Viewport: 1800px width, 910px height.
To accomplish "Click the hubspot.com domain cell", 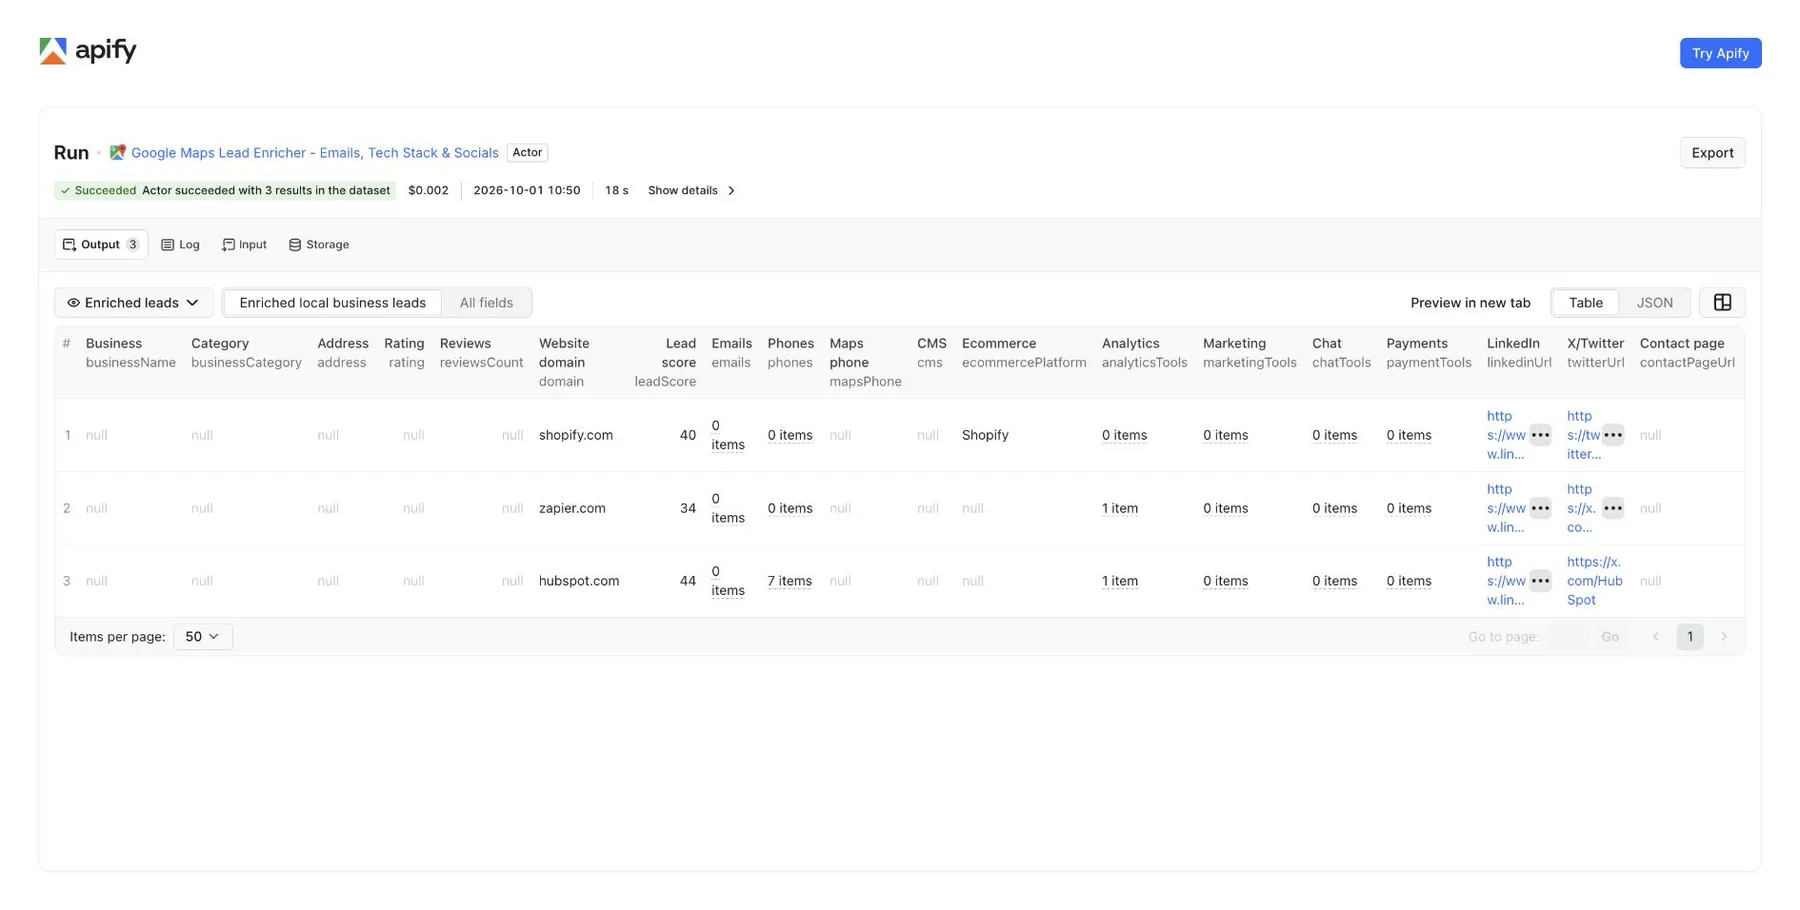I will [x=579, y=581].
